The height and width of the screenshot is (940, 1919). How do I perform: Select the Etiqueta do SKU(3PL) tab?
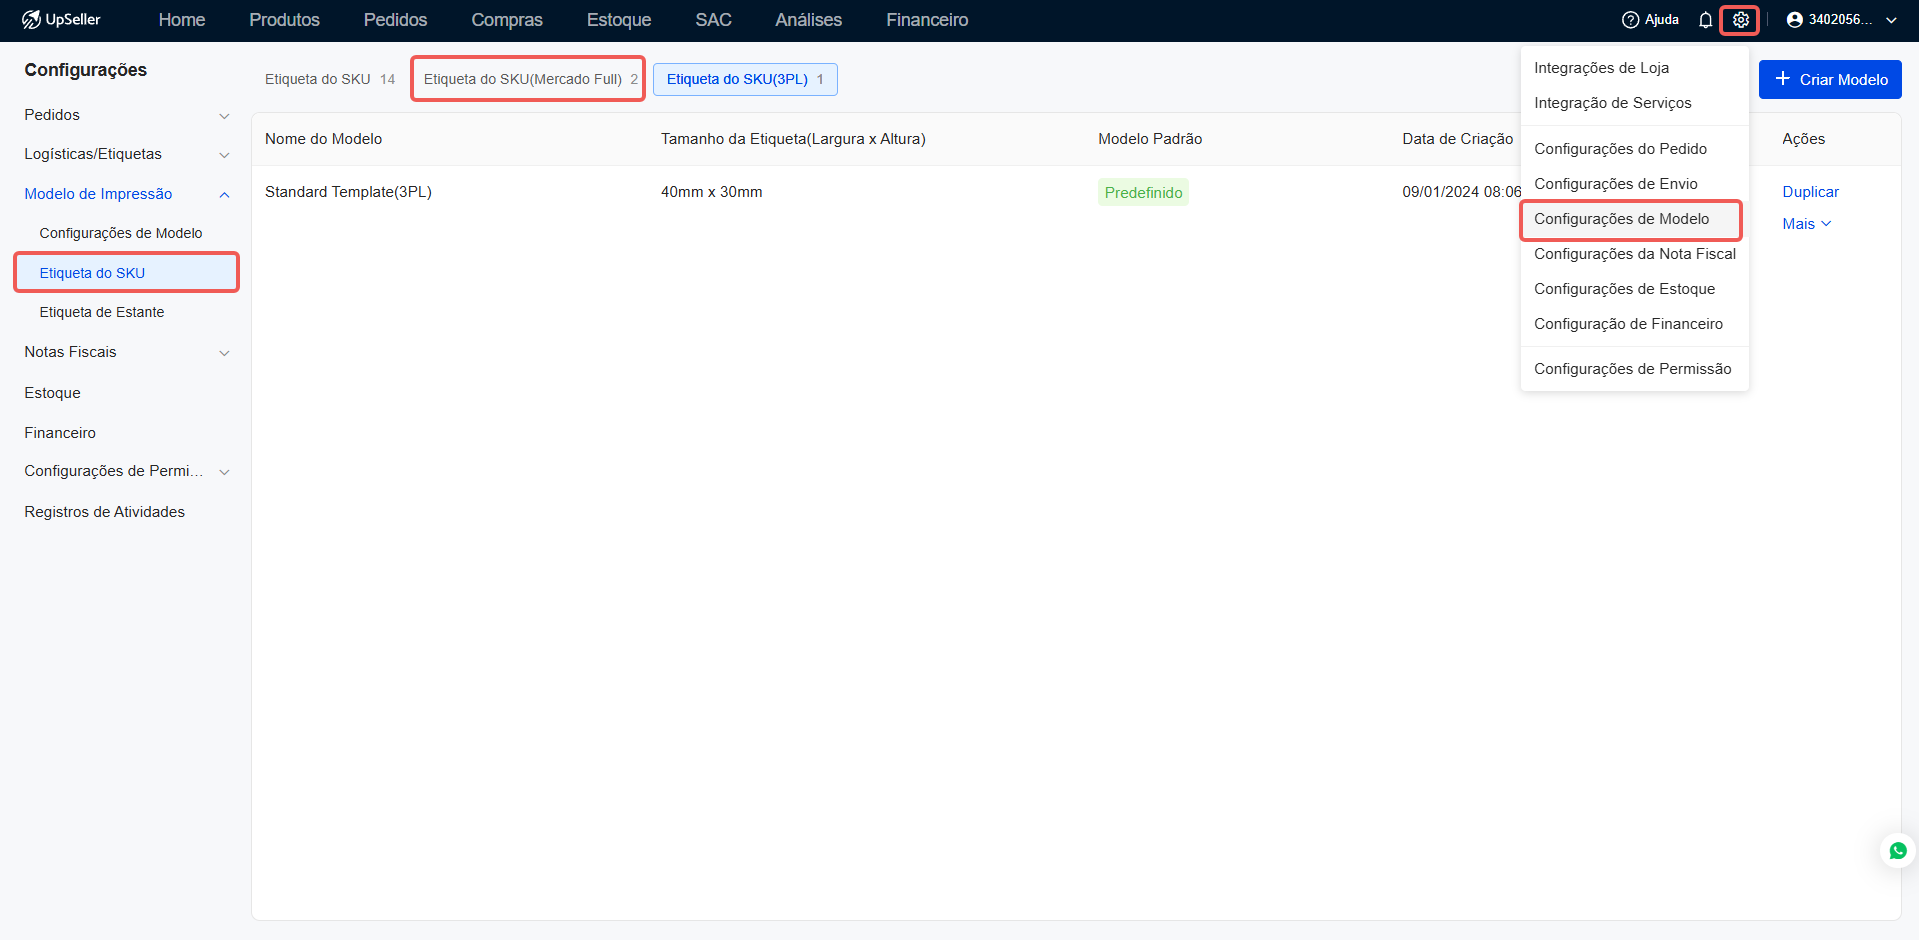(745, 79)
